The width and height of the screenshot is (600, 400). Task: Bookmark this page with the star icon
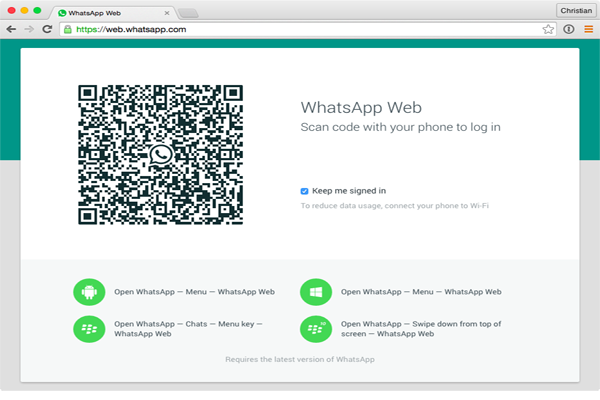click(x=548, y=29)
